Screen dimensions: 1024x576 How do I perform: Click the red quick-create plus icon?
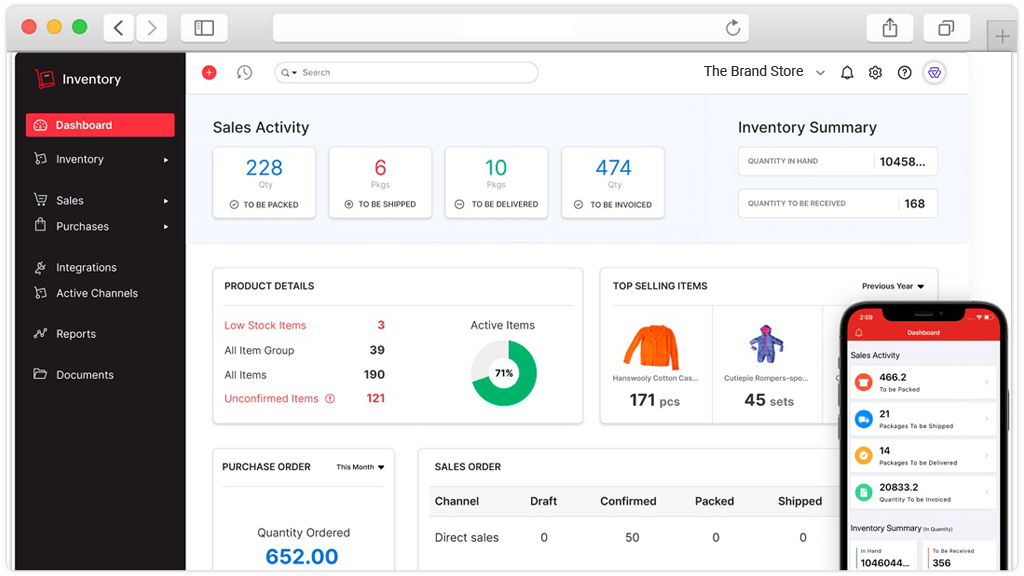(209, 72)
